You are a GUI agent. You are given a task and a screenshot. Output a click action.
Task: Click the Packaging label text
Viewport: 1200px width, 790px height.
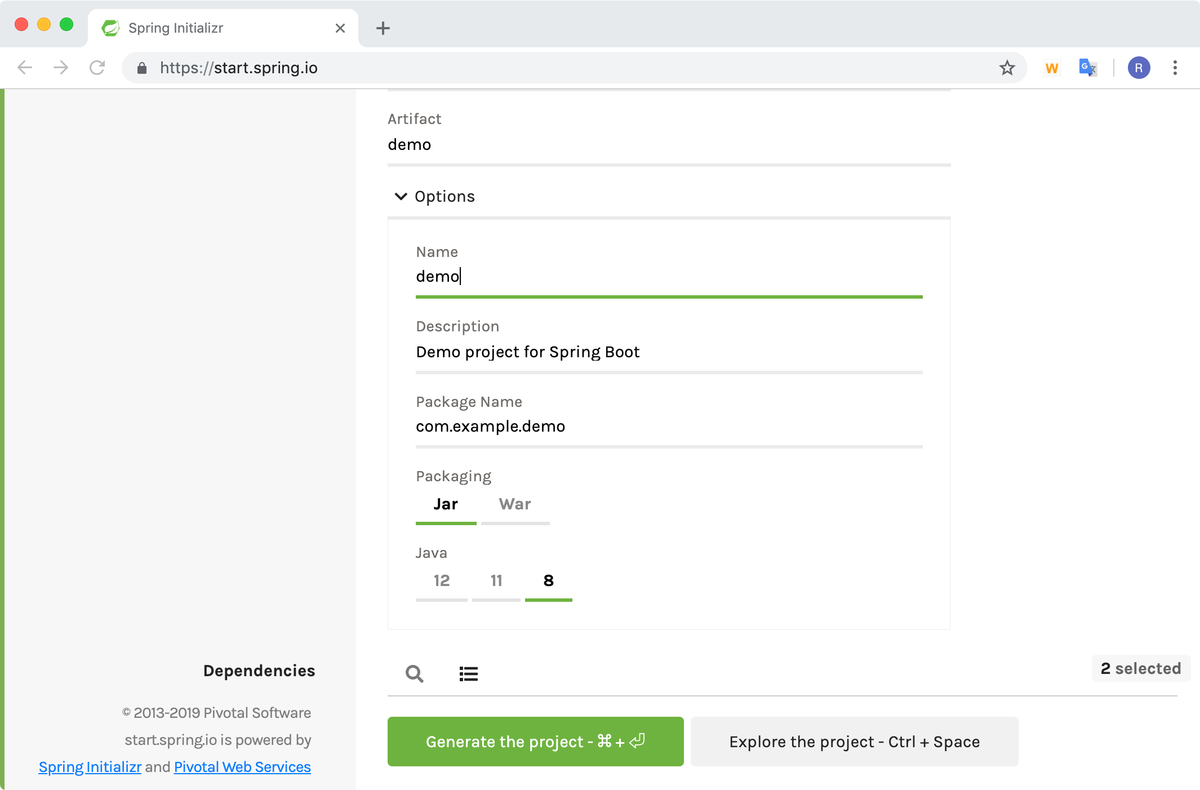click(454, 476)
